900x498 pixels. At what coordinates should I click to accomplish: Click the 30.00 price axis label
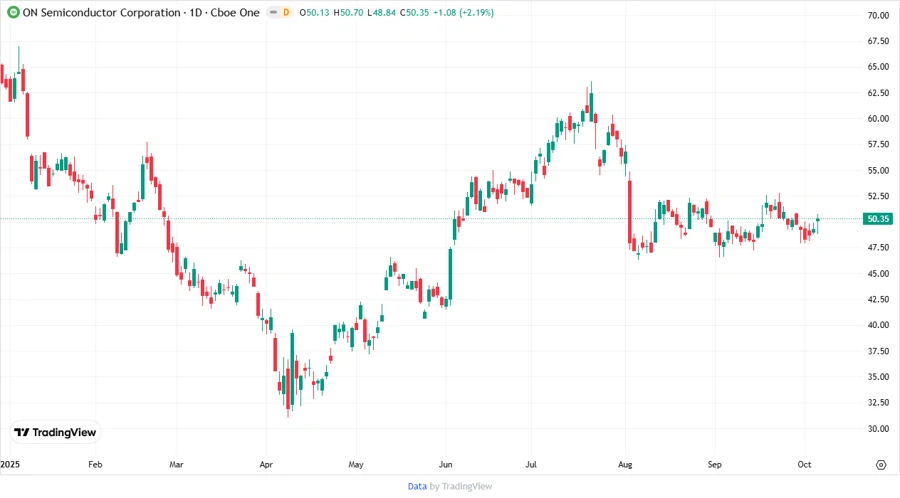(878, 428)
